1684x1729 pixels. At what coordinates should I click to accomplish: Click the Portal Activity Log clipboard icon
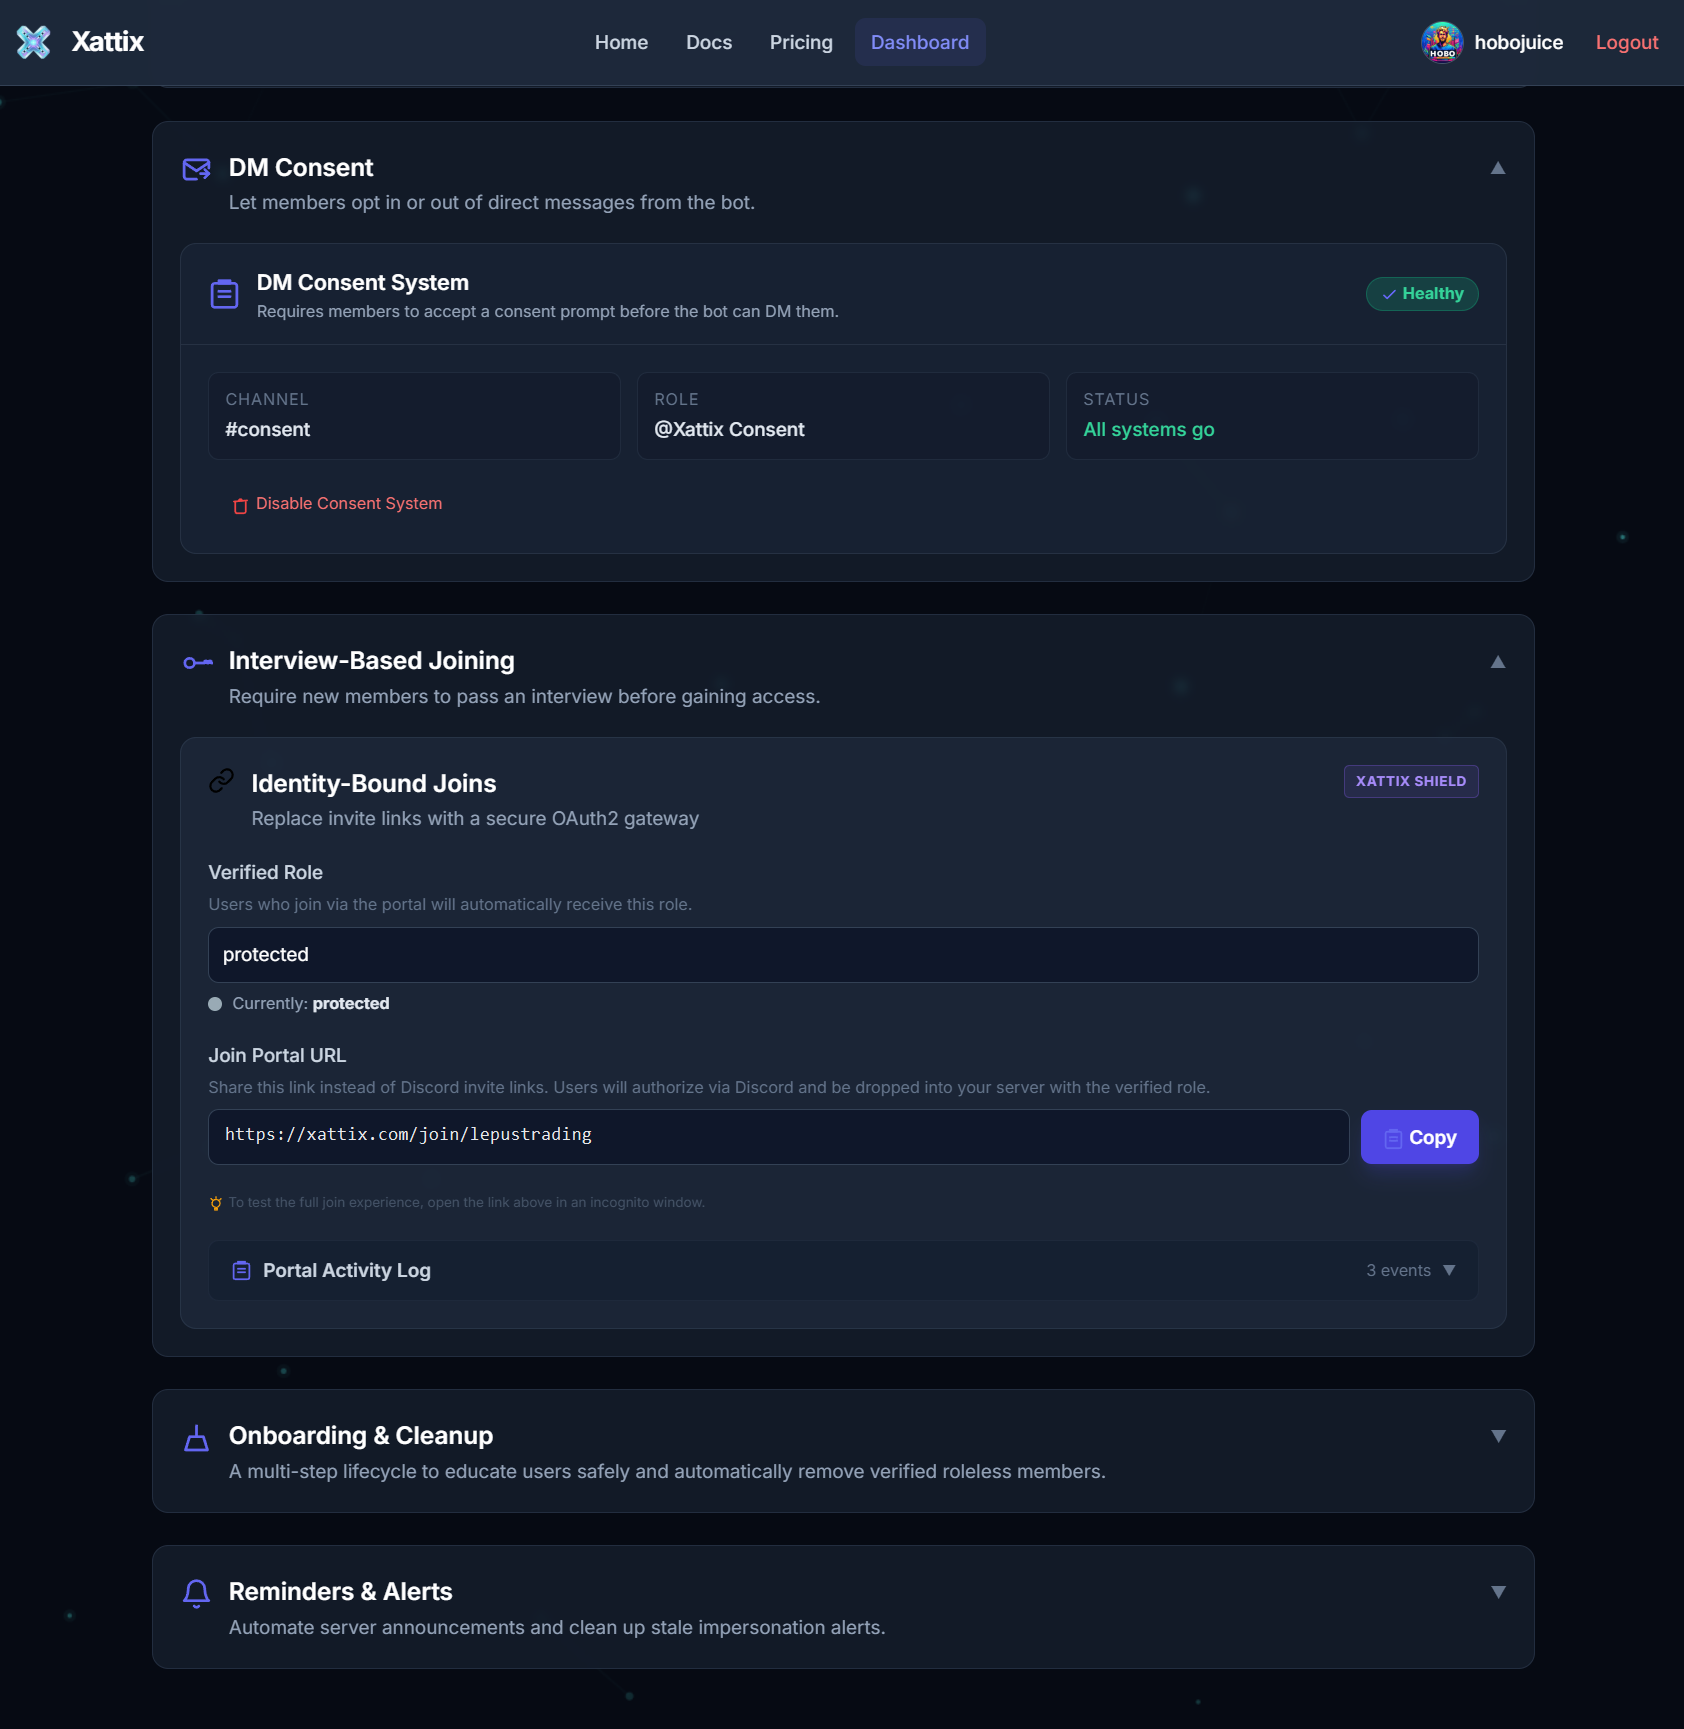(x=241, y=1271)
